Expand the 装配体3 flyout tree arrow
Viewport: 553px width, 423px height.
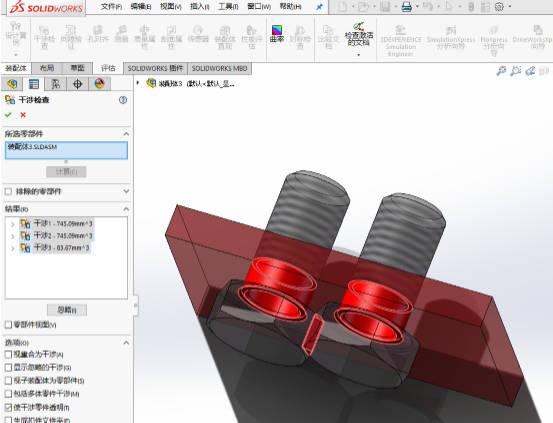pos(138,84)
